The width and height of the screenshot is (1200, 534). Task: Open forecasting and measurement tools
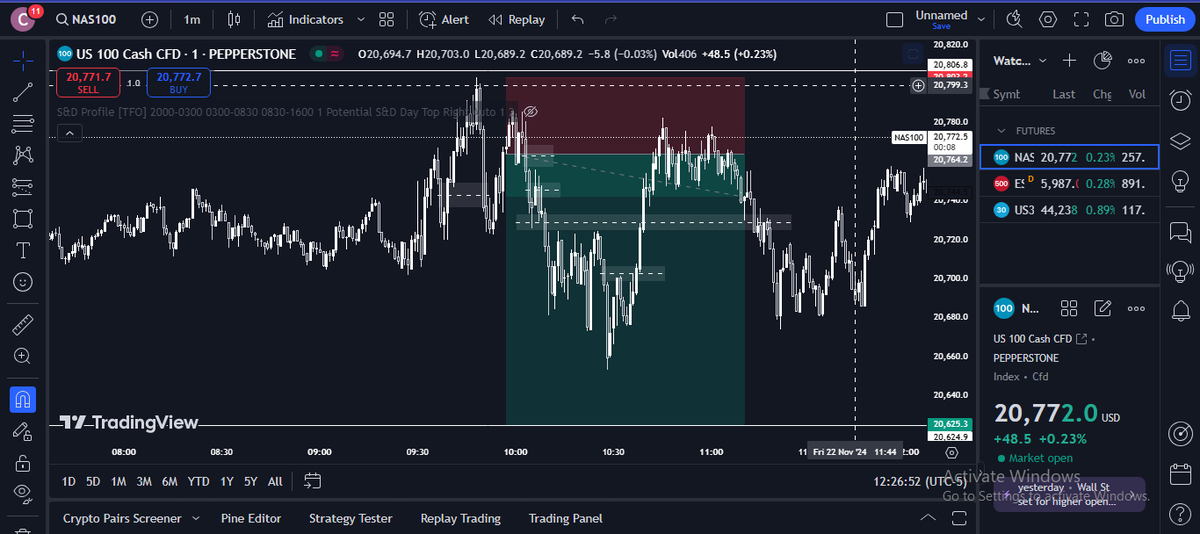[23, 187]
